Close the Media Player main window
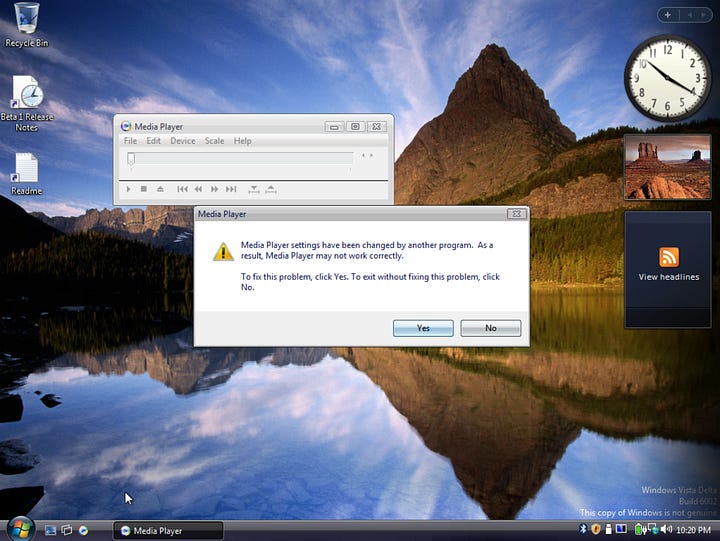The image size is (720, 541). pyautogui.click(x=377, y=127)
